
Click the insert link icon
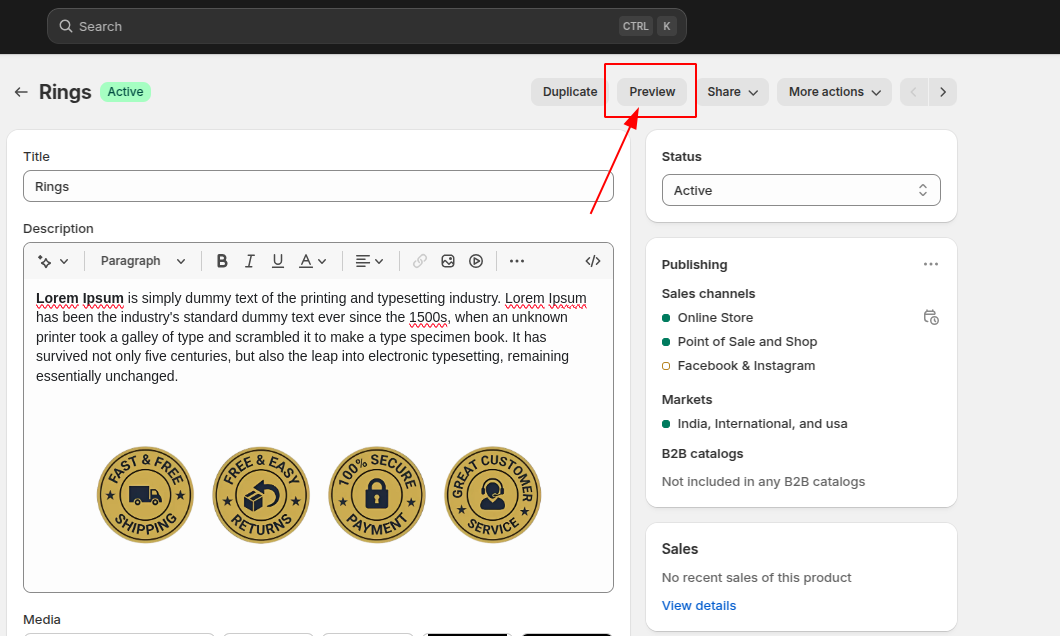click(420, 261)
